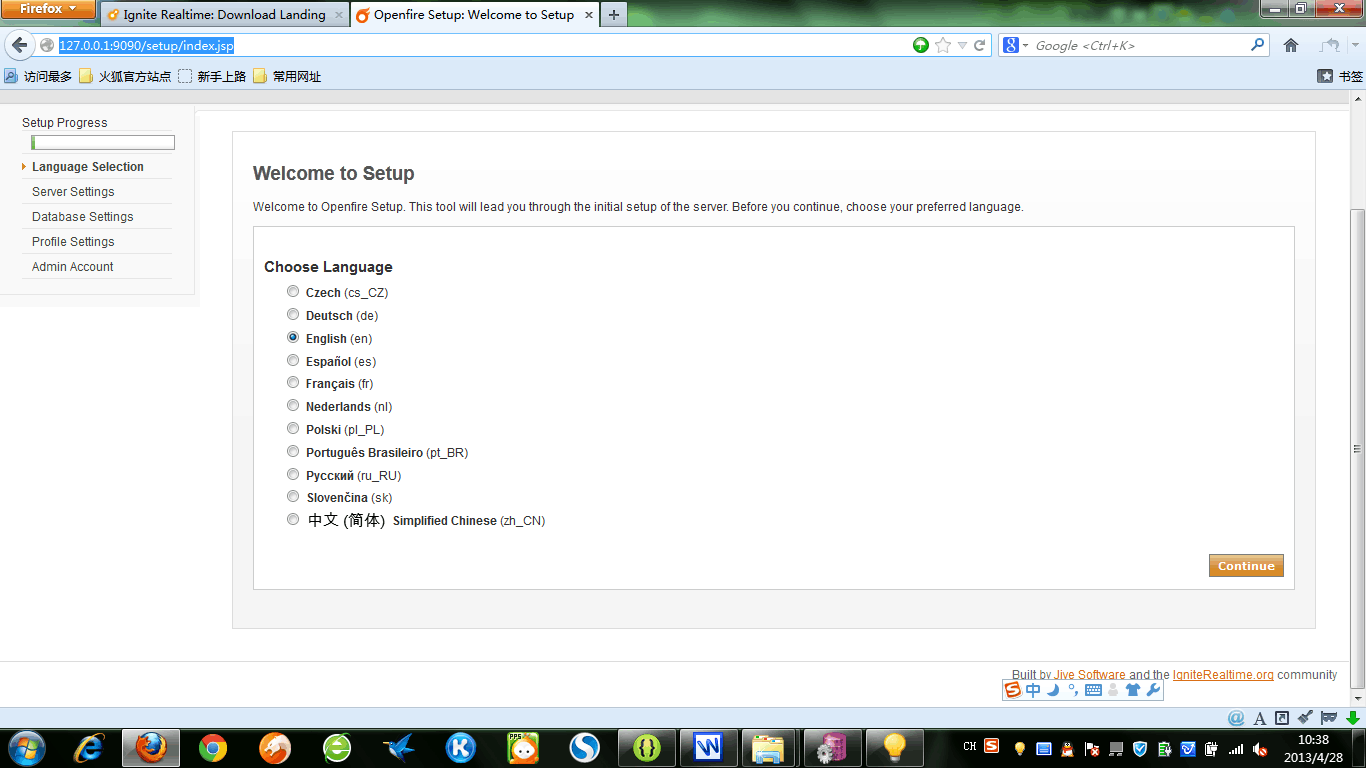Open Internet Explorer from the taskbar
The width and height of the screenshot is (1366, 768).
pos(89,747)
